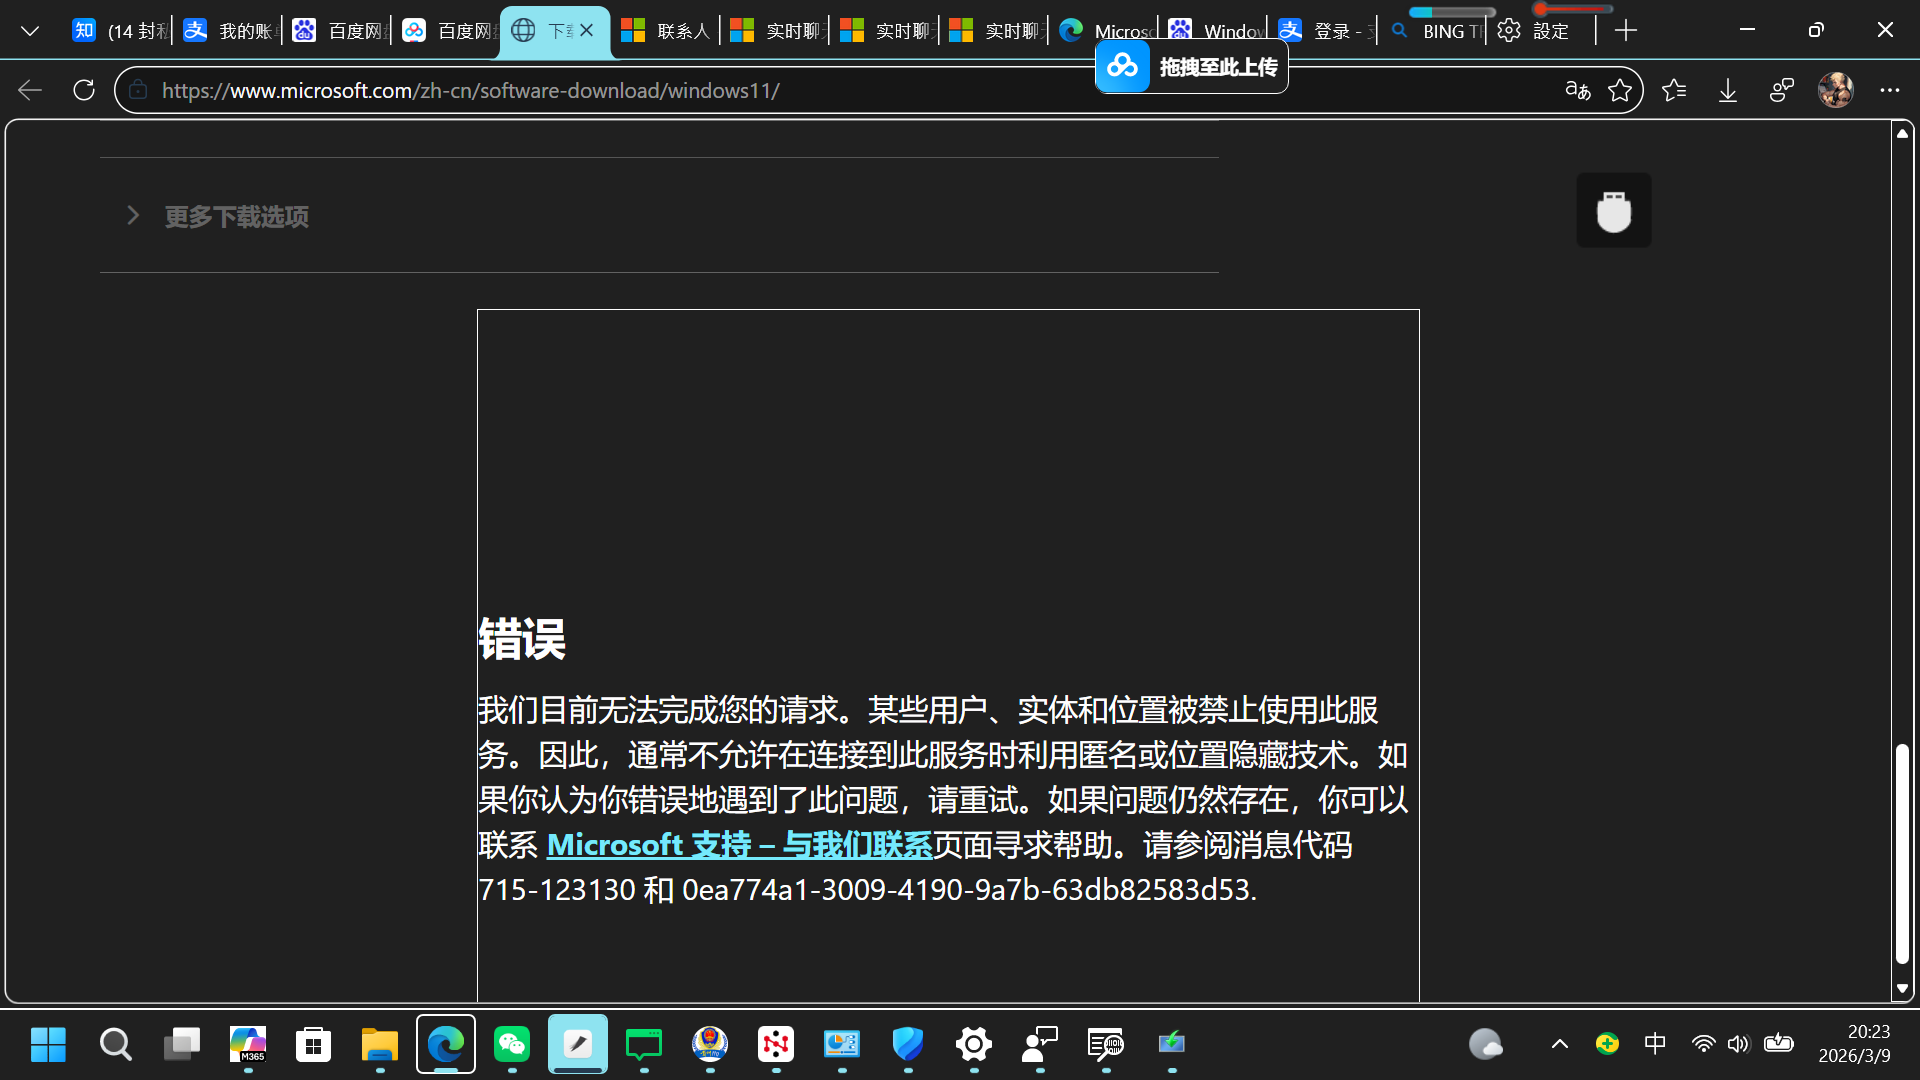Open Microsoft Store from taskbar

[314, 1044]
